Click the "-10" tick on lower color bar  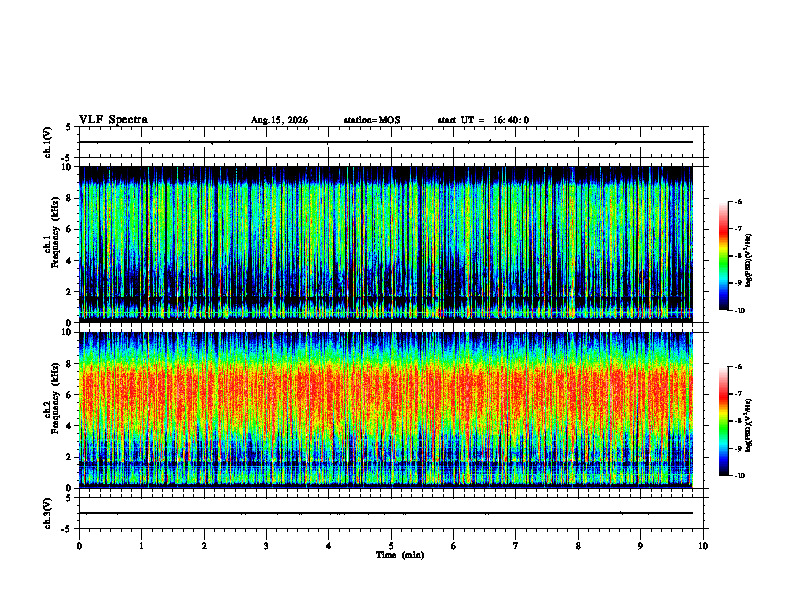[x=739, y=476]
